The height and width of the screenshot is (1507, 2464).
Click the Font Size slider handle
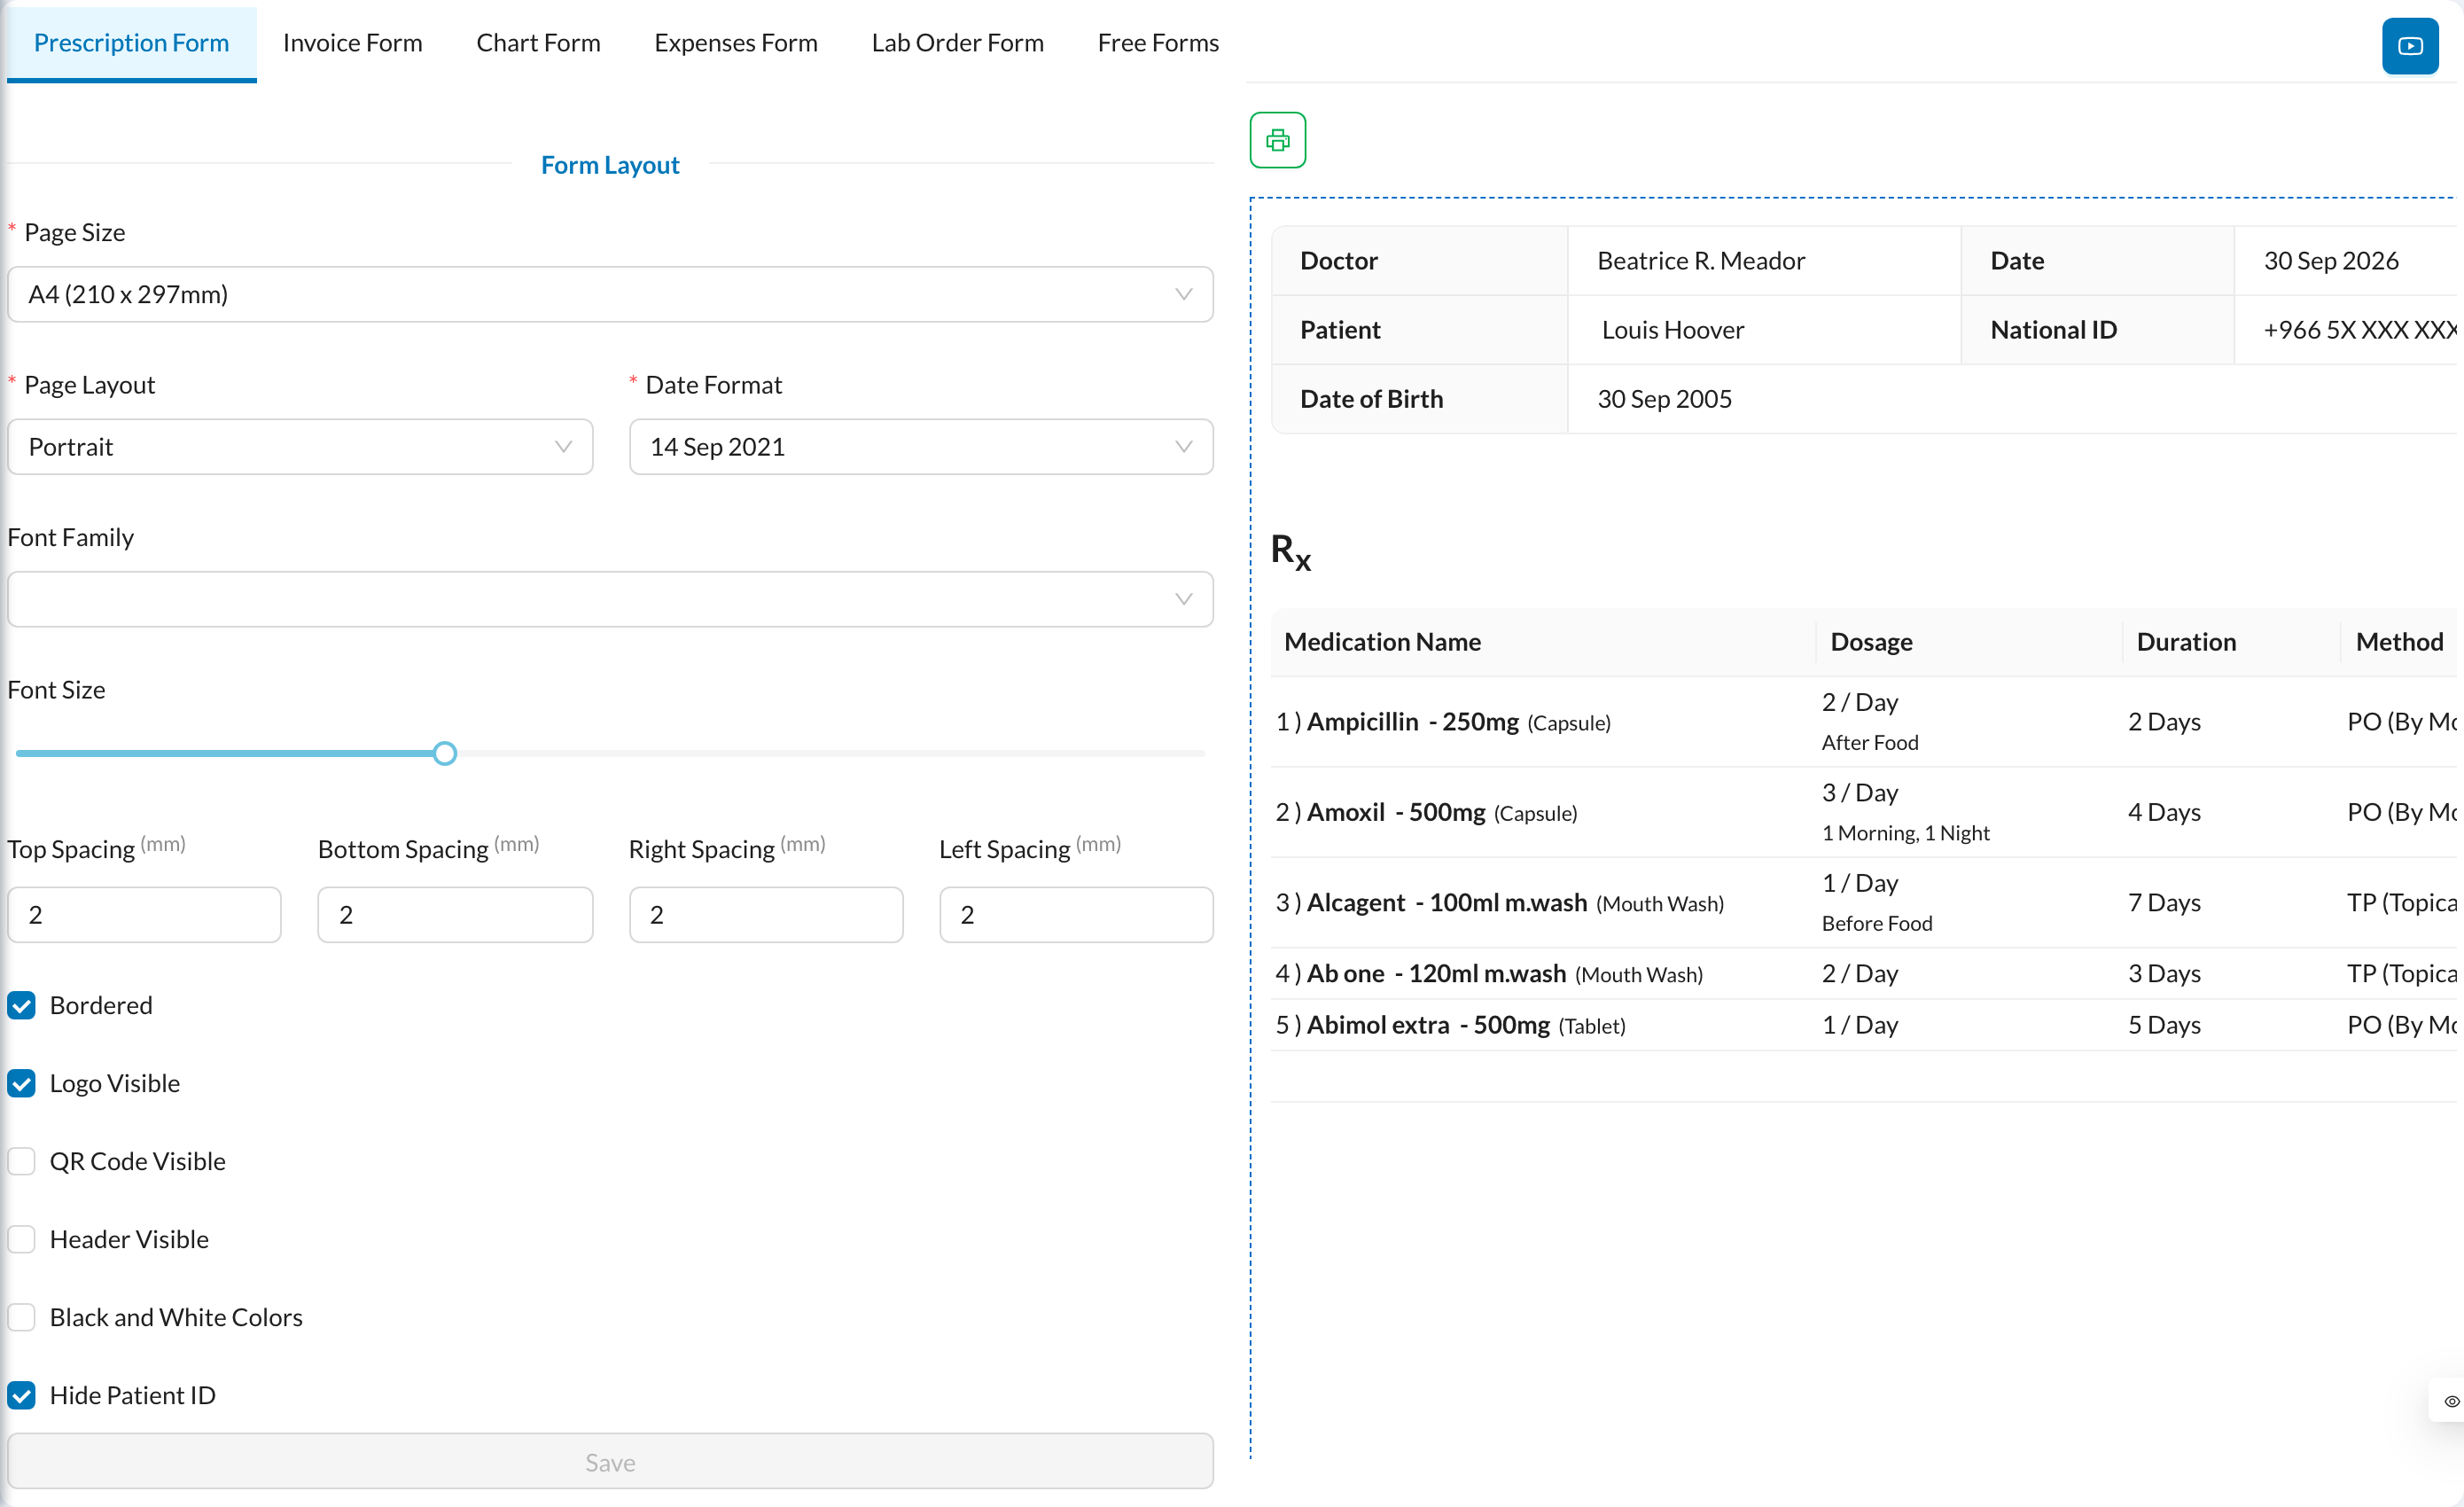coord(445,753)
